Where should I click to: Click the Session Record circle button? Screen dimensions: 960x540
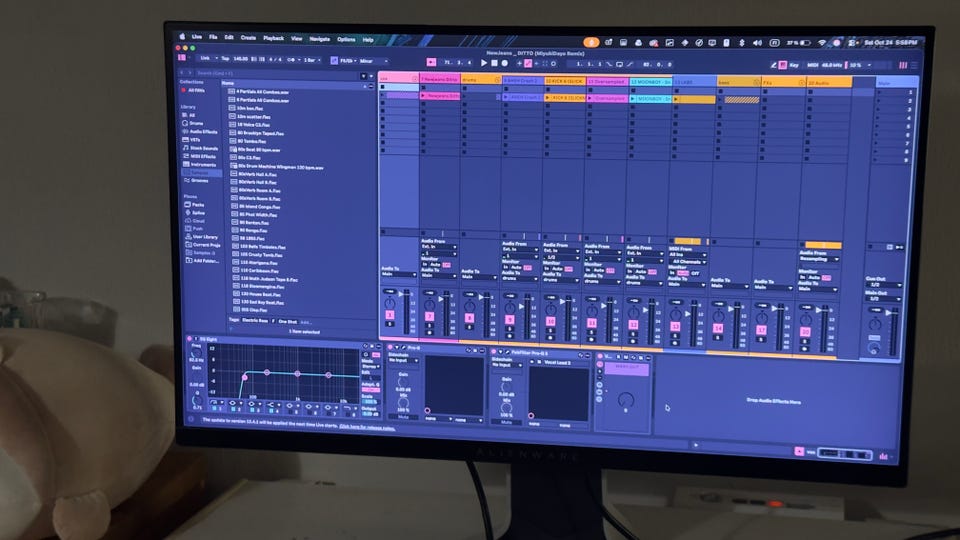553,64
